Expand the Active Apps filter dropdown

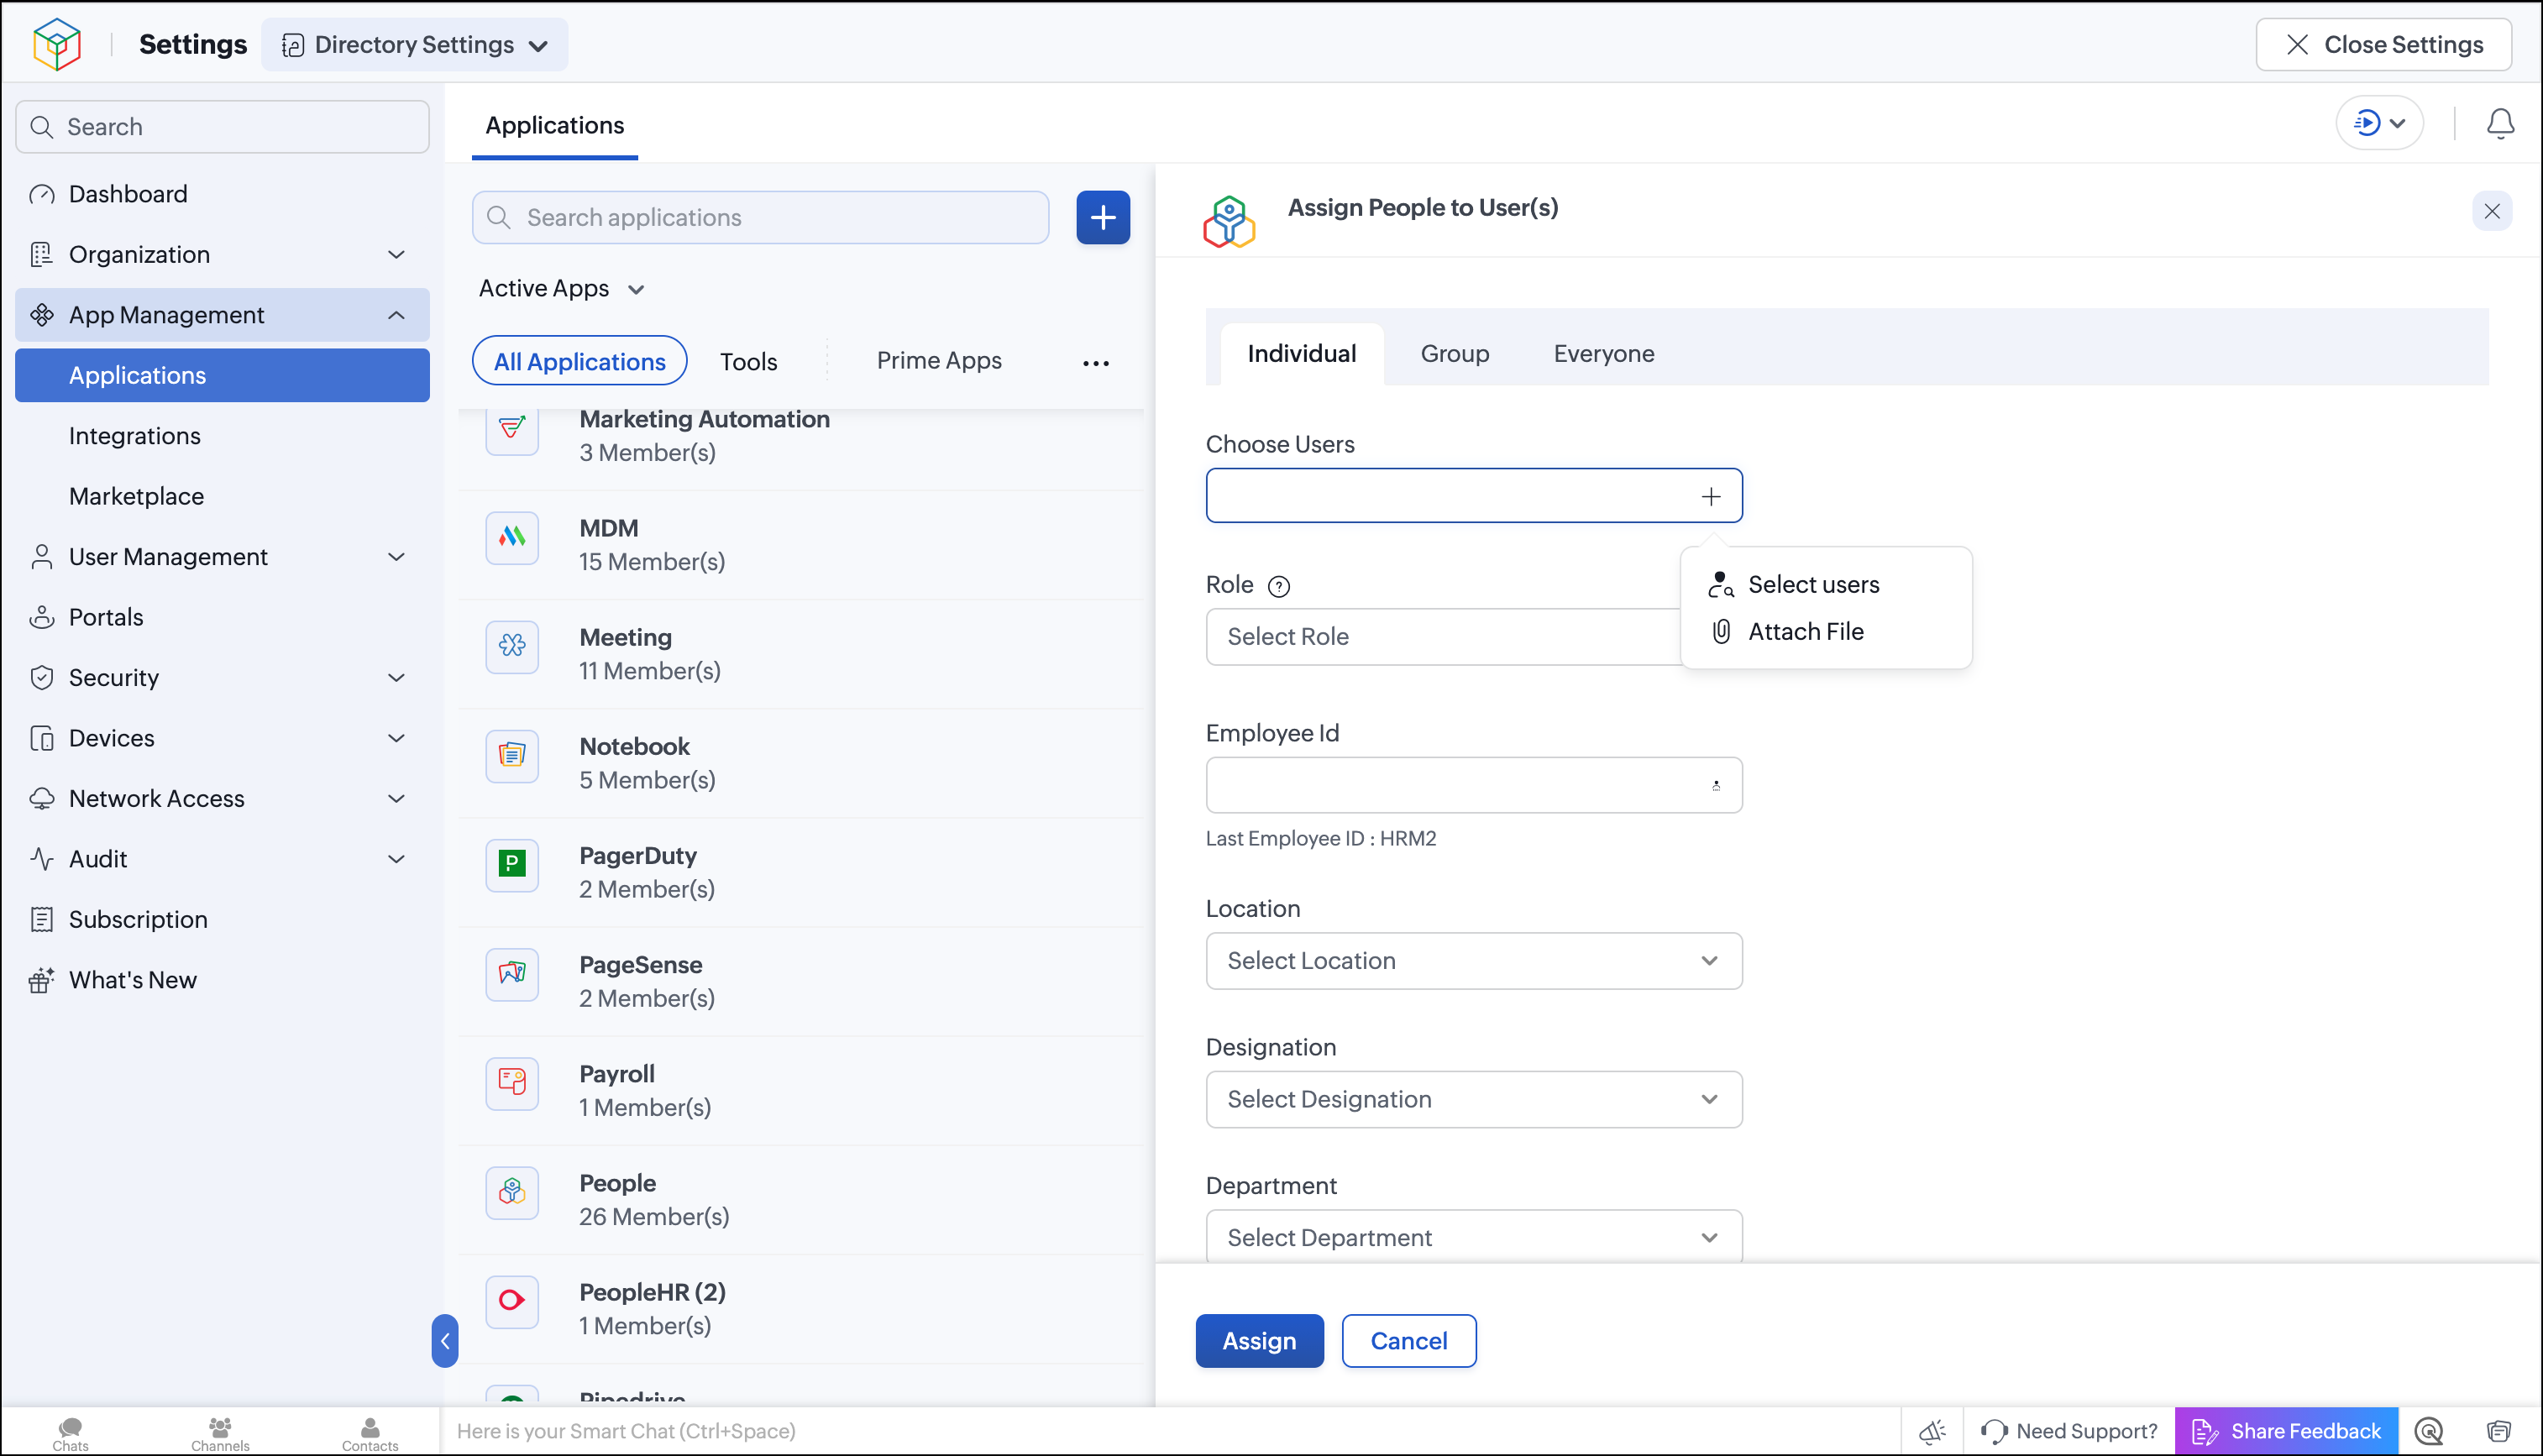click(561, 289)
